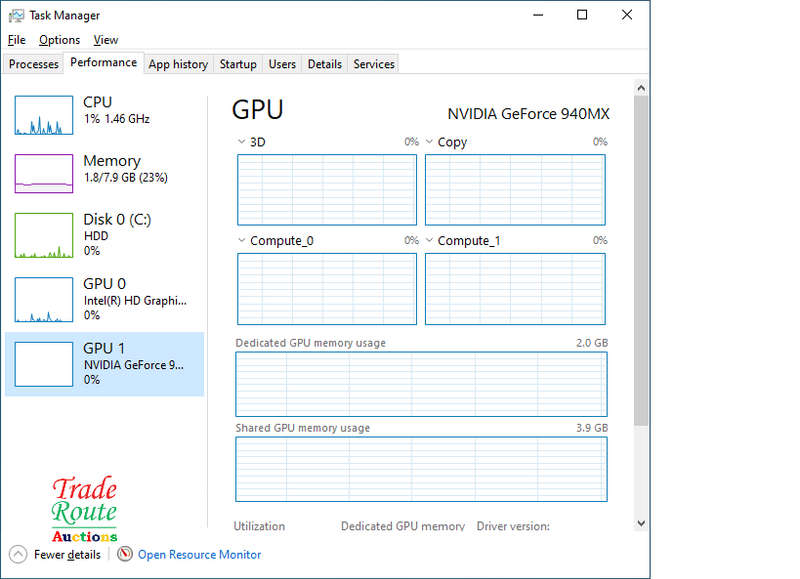Click the 2.0 GB dedicated memory value
Image resolution: width=800 pixels, height=579 pixels.
point(592,343)
